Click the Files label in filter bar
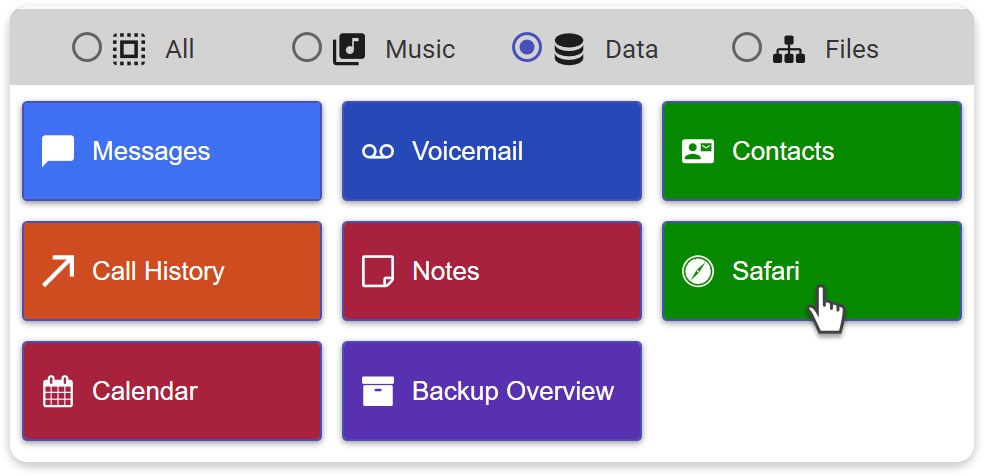The width and height of the screenshot is (984, 476). (x=851, y=49)
